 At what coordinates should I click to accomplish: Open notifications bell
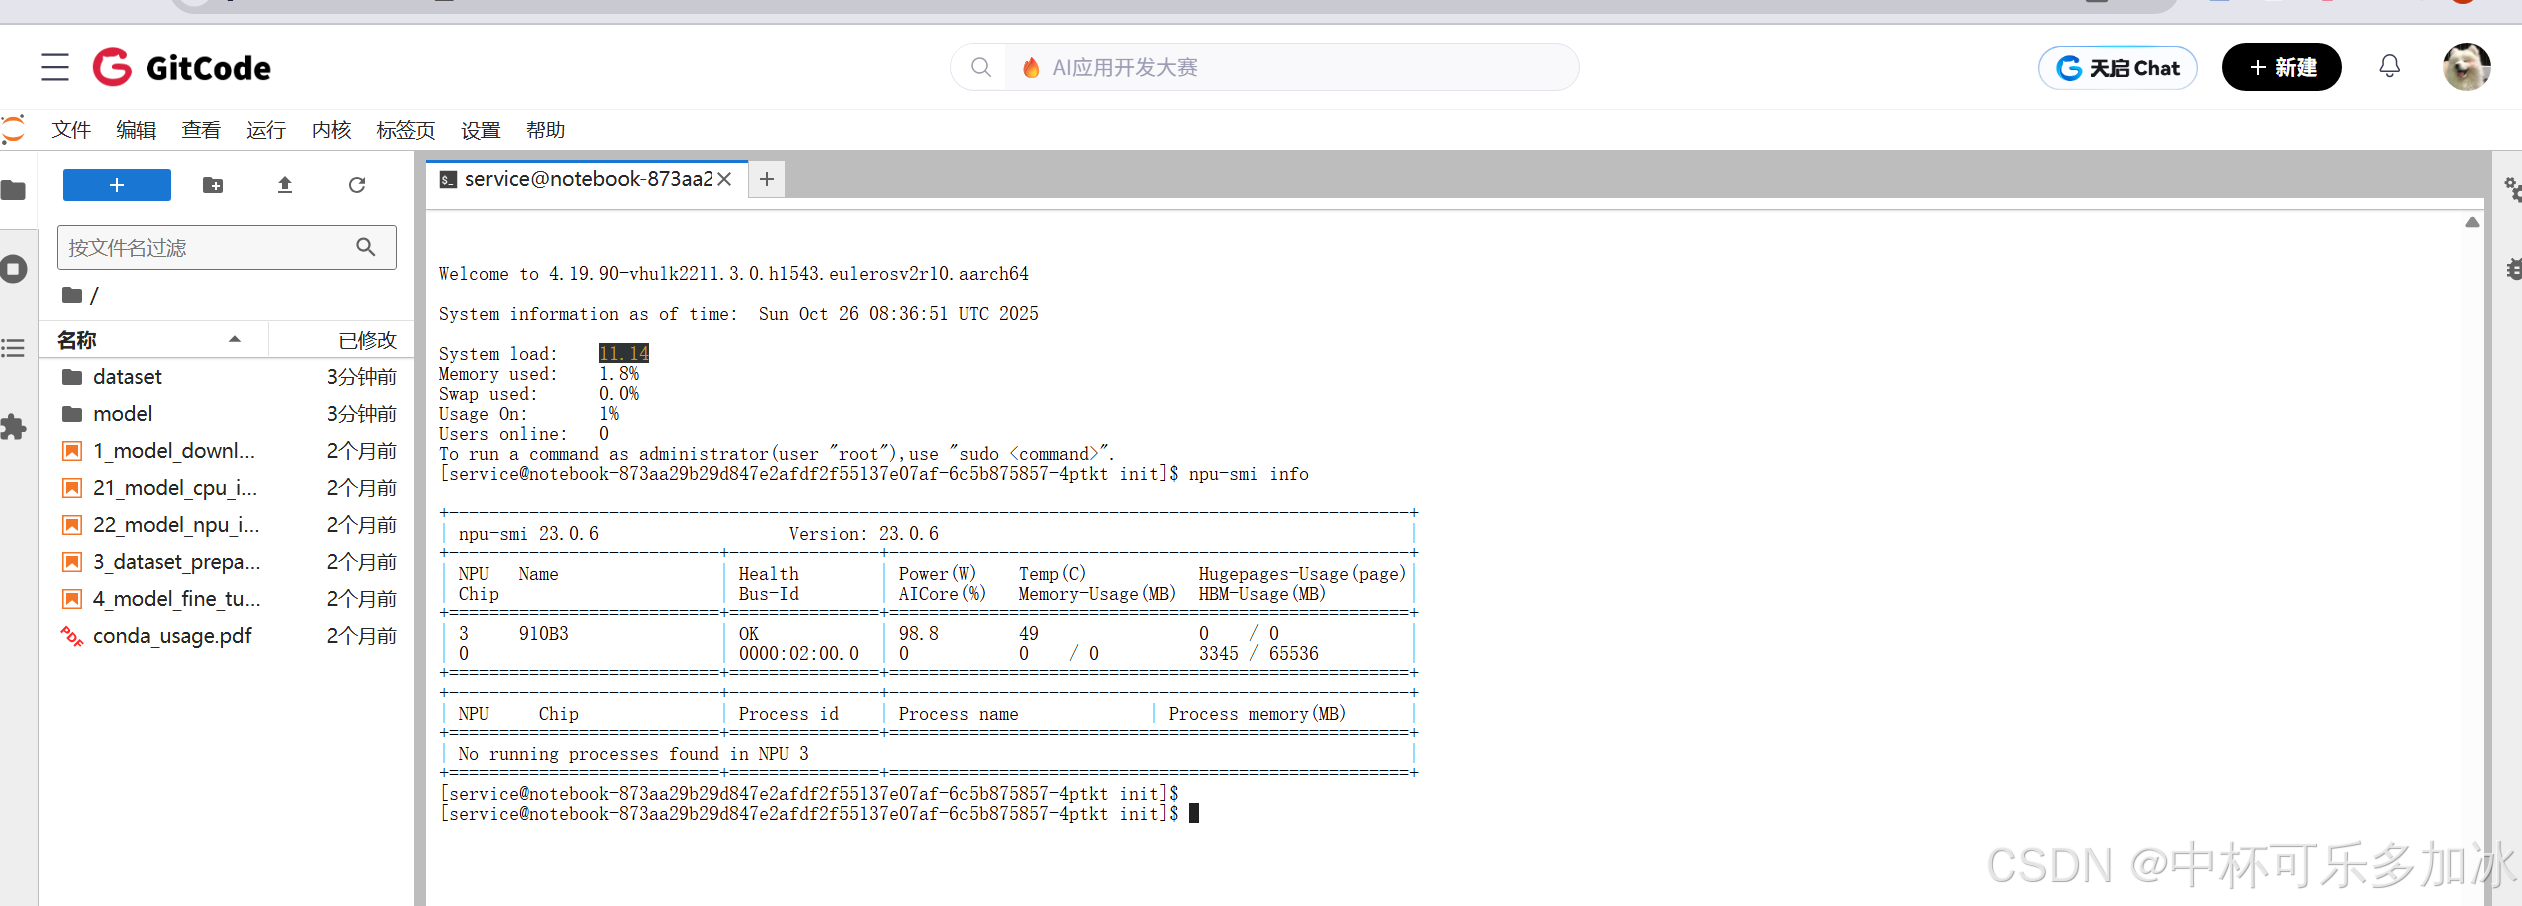pos(2389,66)
